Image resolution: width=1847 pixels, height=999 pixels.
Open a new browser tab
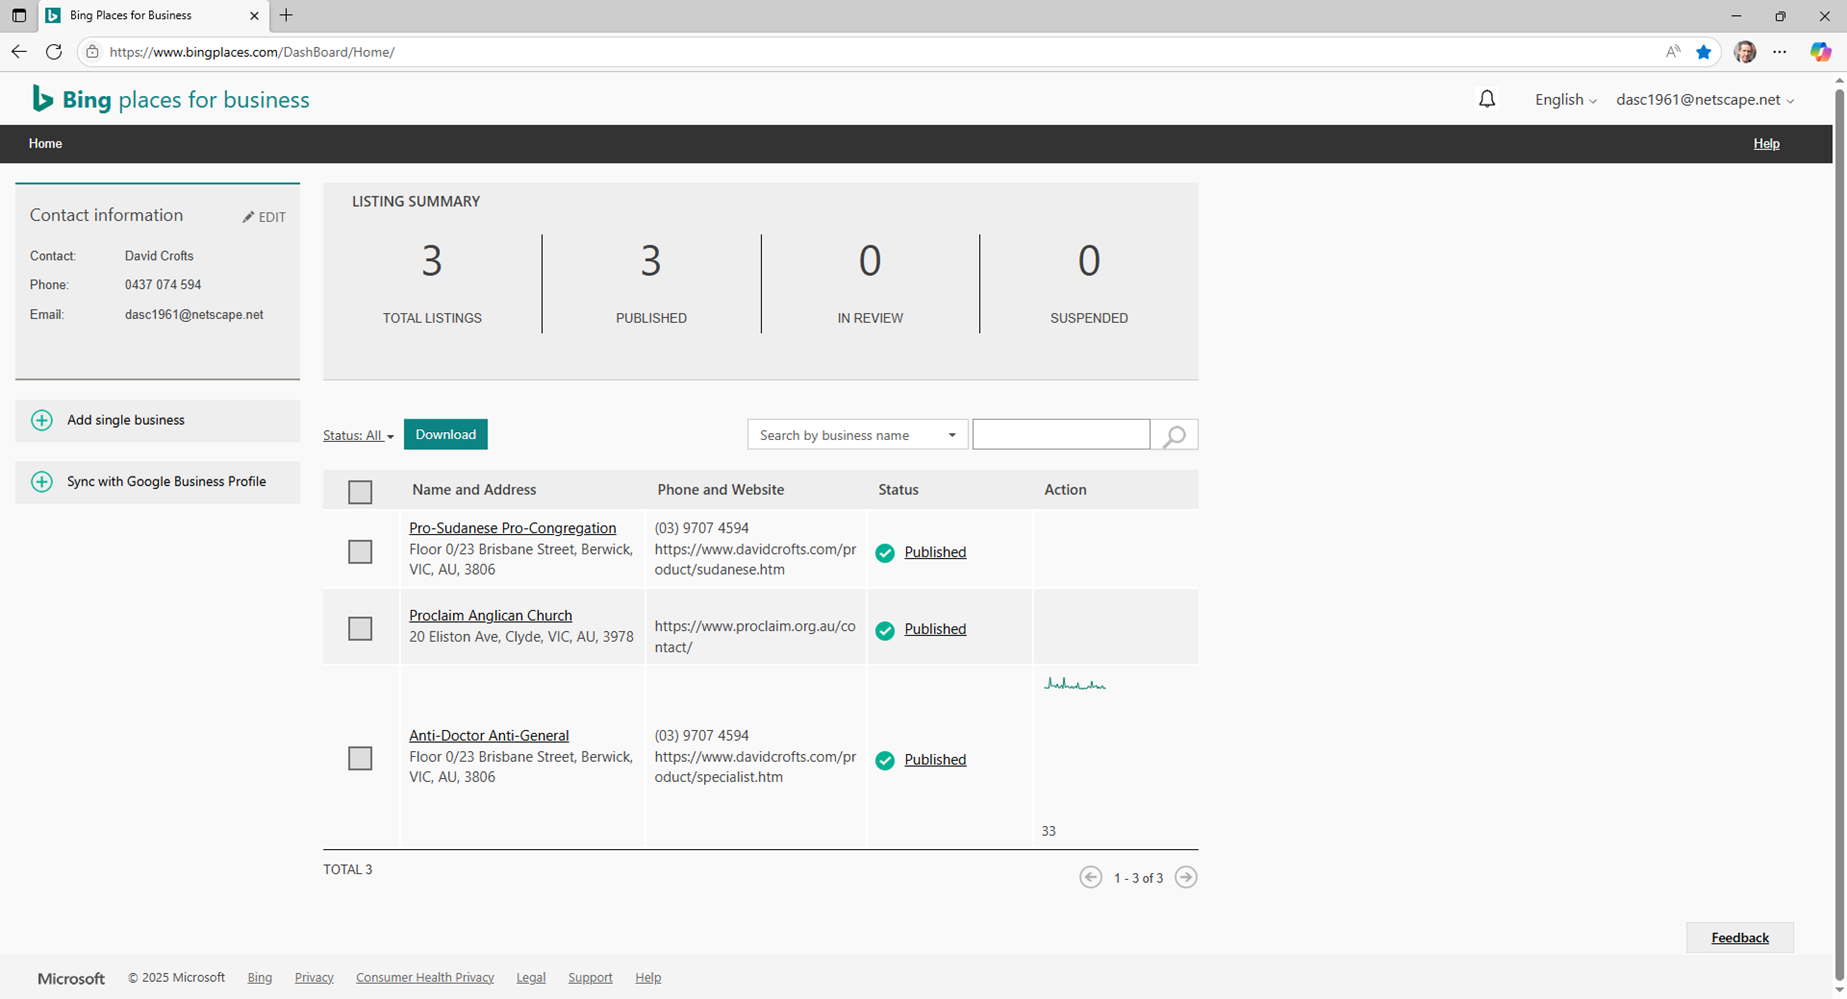click(286, 15)
